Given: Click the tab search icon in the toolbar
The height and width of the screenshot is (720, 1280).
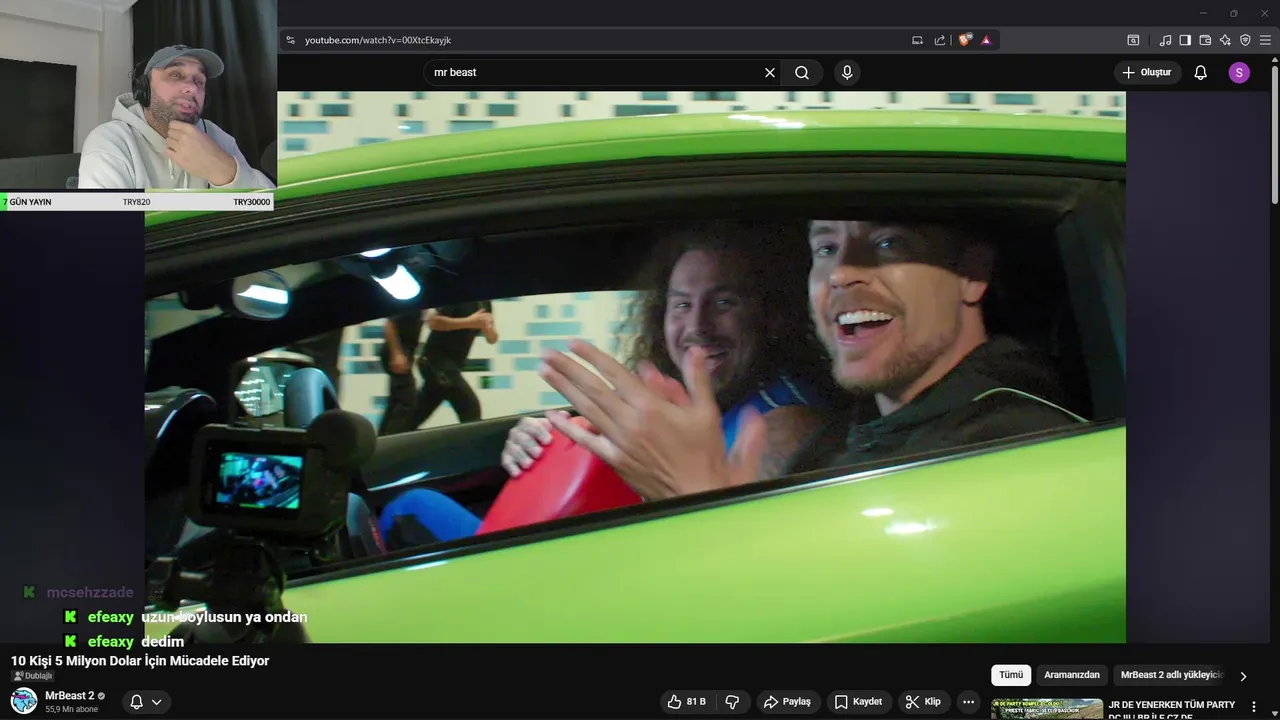Looking at the screenshot, I should point(1133,40).
